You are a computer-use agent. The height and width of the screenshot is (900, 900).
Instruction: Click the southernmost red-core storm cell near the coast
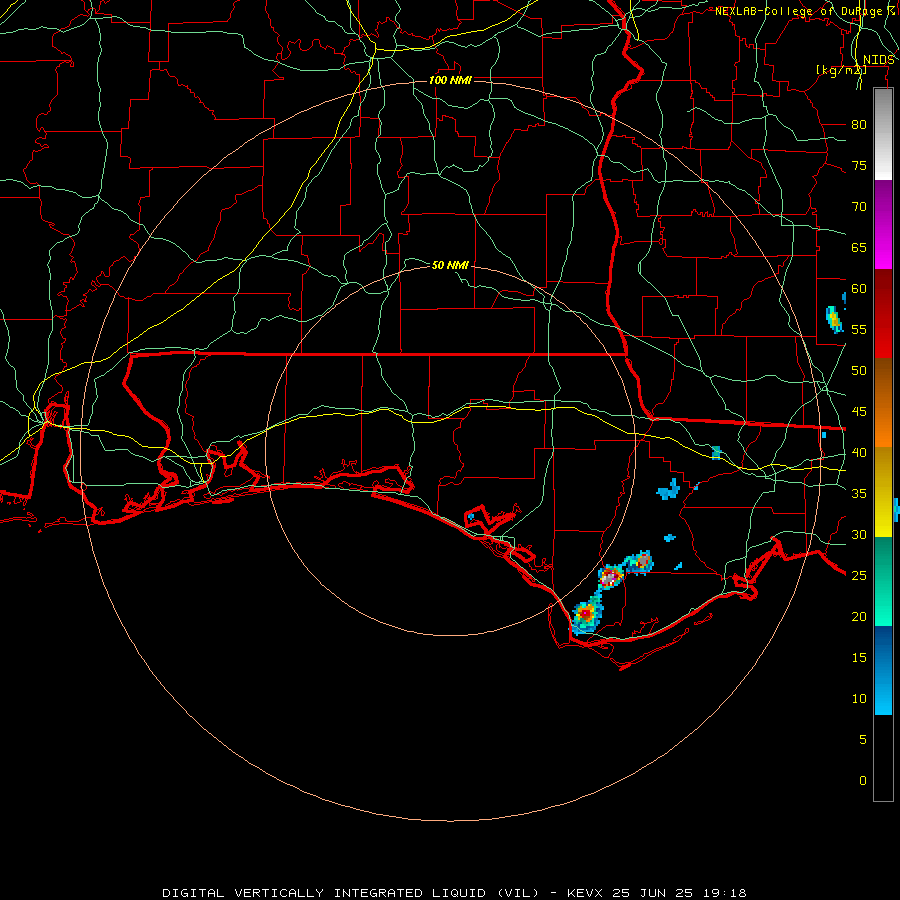click(586, 615)
